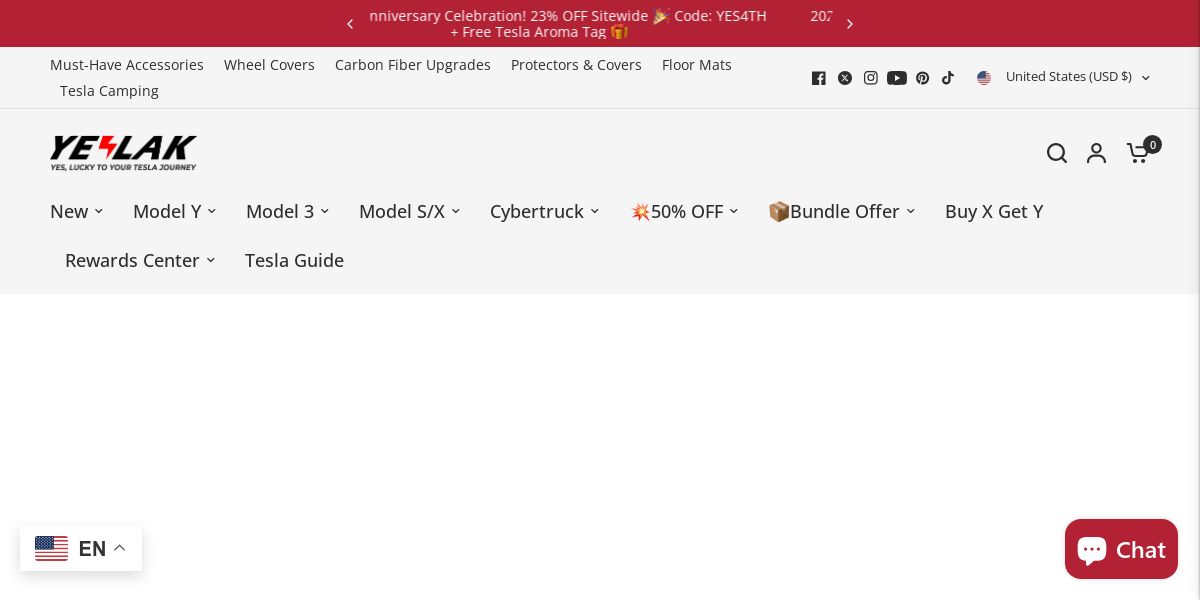Image resolution: width=1200 pixels, height=600 pixels.
Task: Go to Protectors & Covers
Action: click(576, 65)
